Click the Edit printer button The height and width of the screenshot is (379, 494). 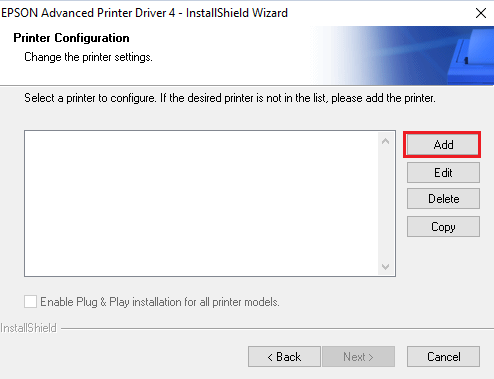[x=443, y=173]
